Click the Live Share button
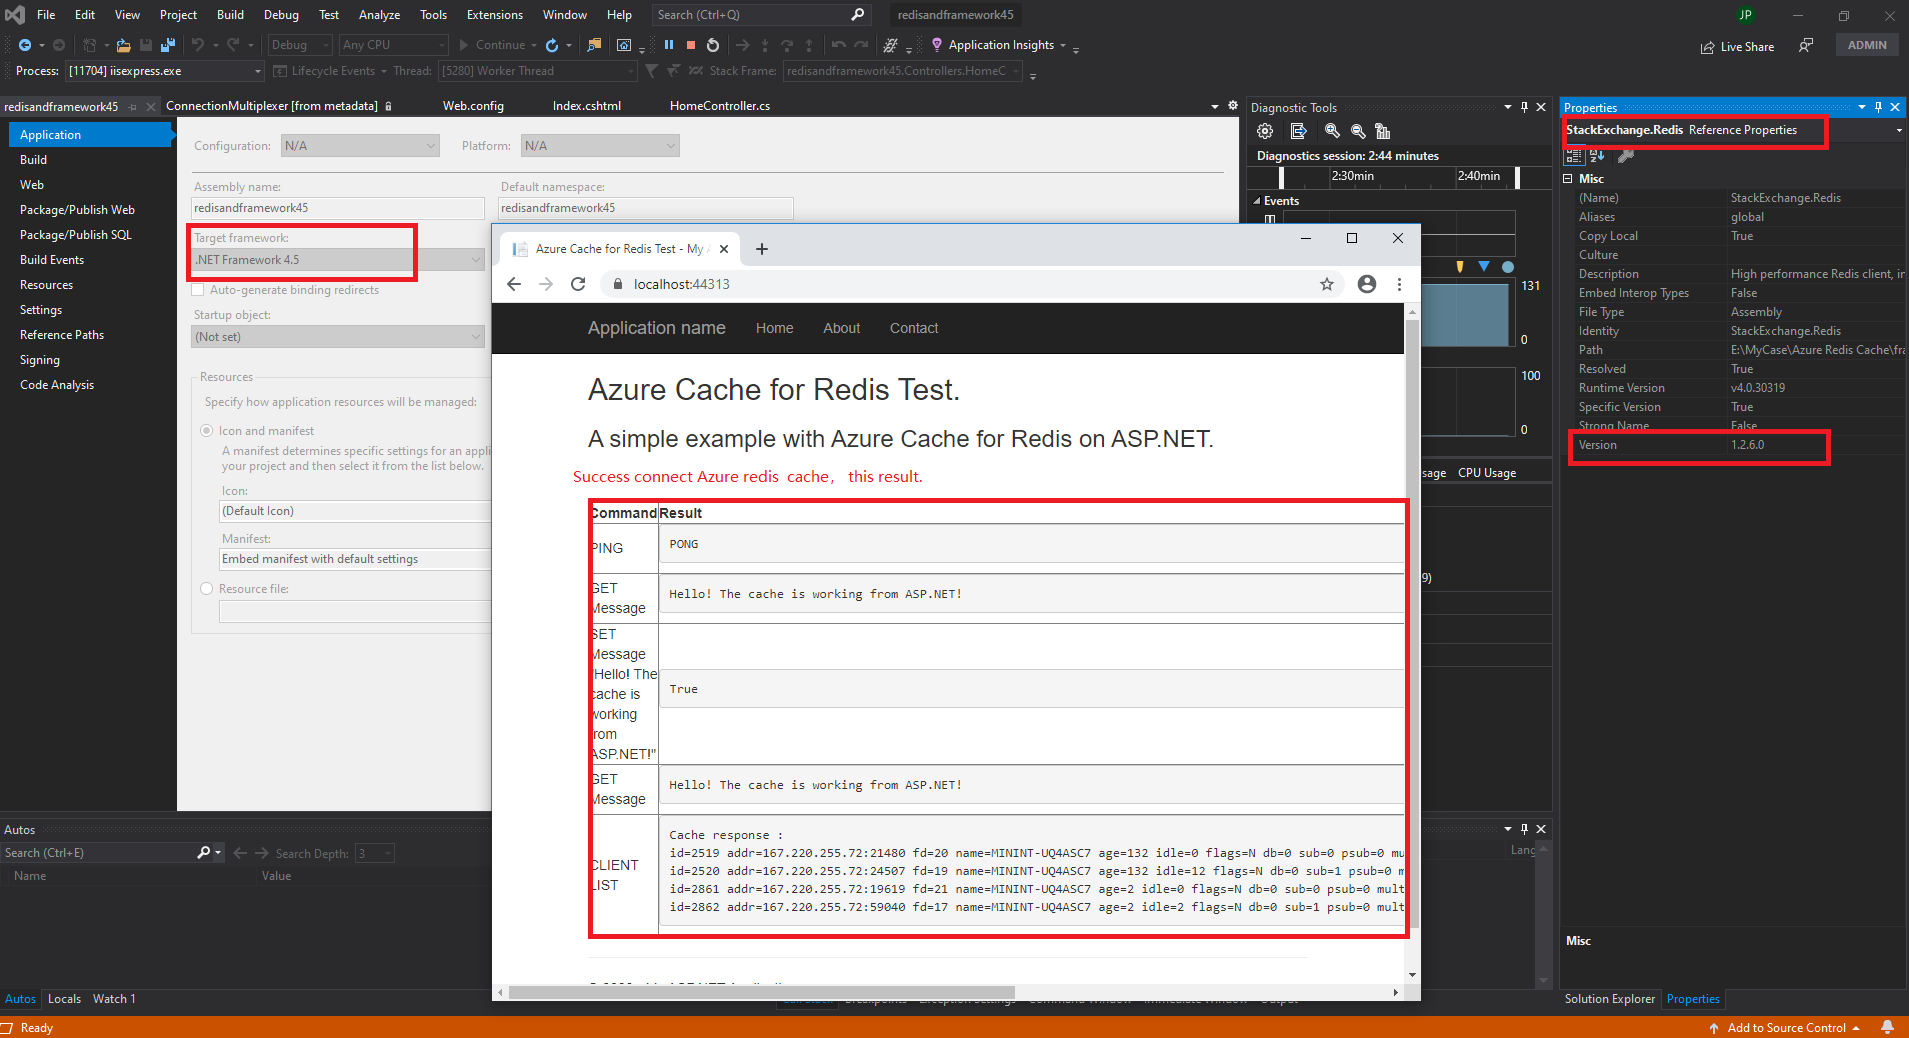 click(x=1737, y=46)
